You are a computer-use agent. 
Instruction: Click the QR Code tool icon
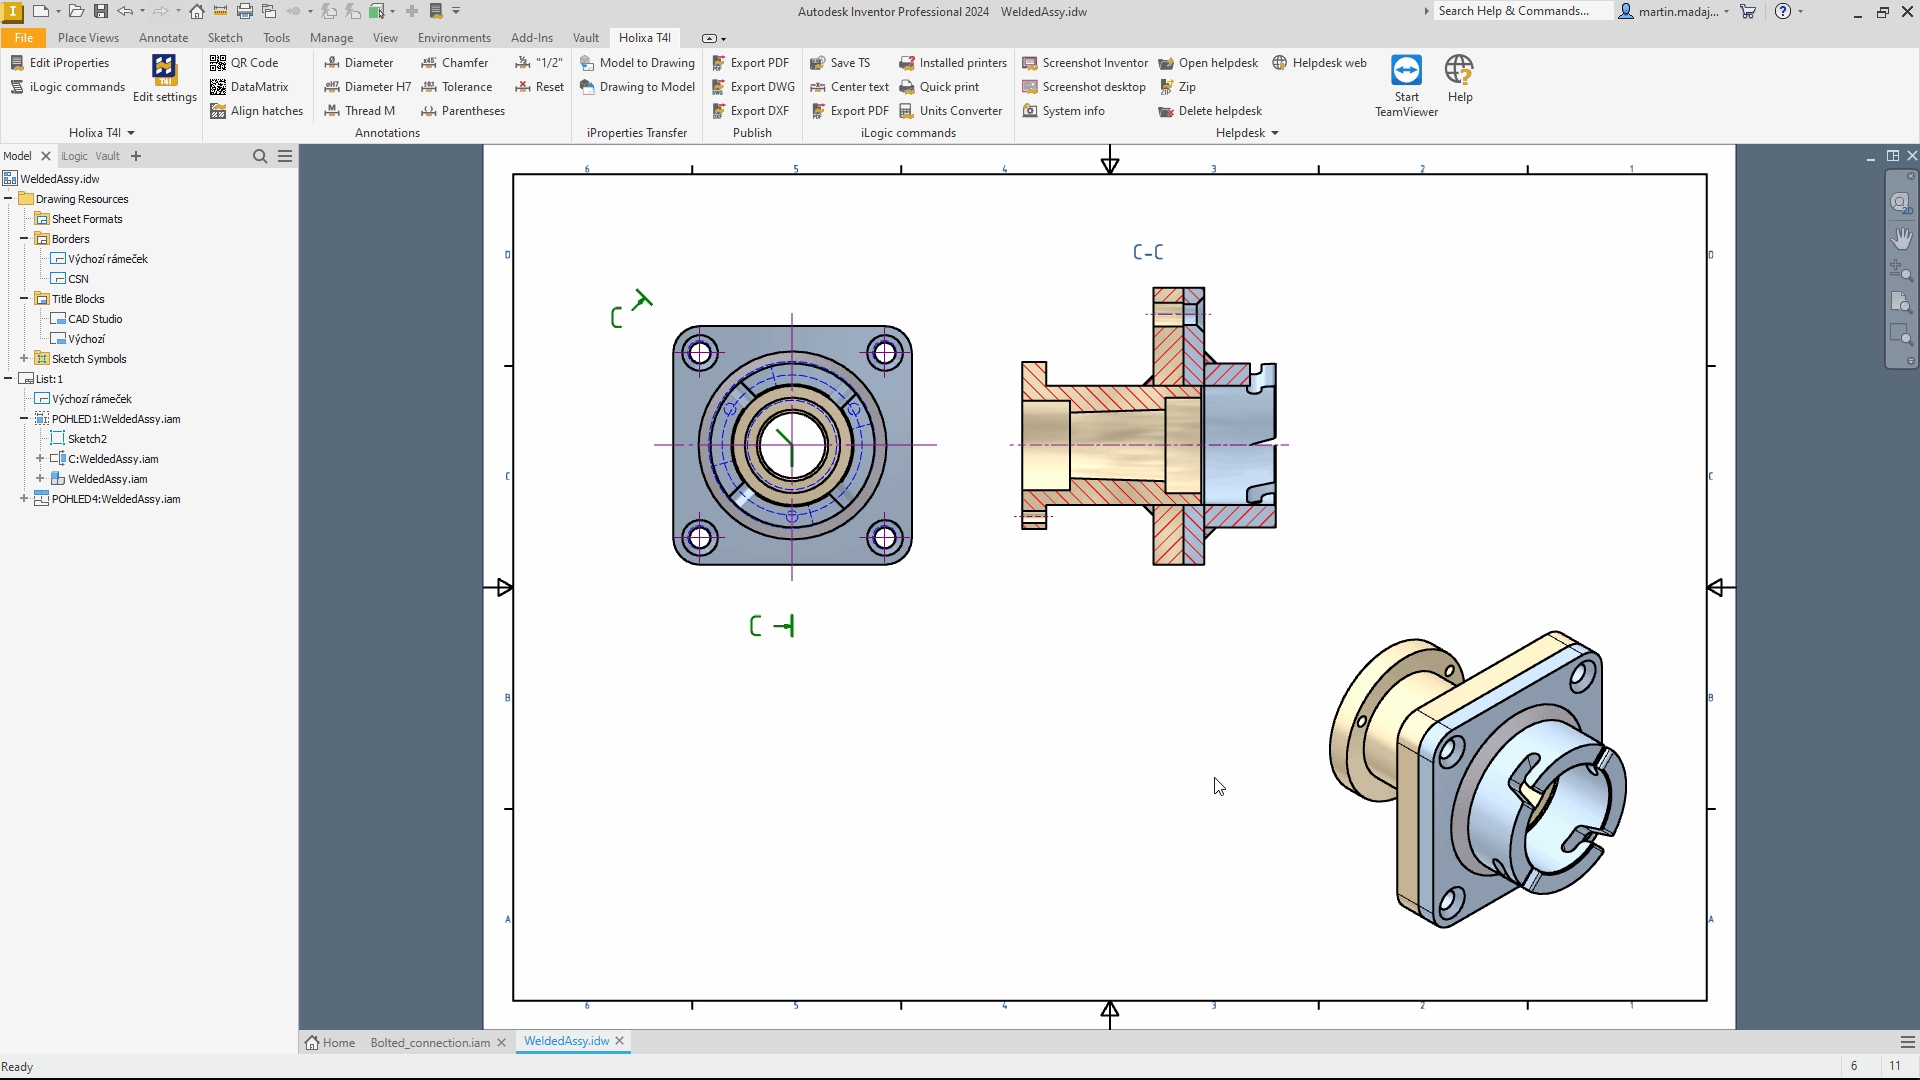click(x=218, y=62)
